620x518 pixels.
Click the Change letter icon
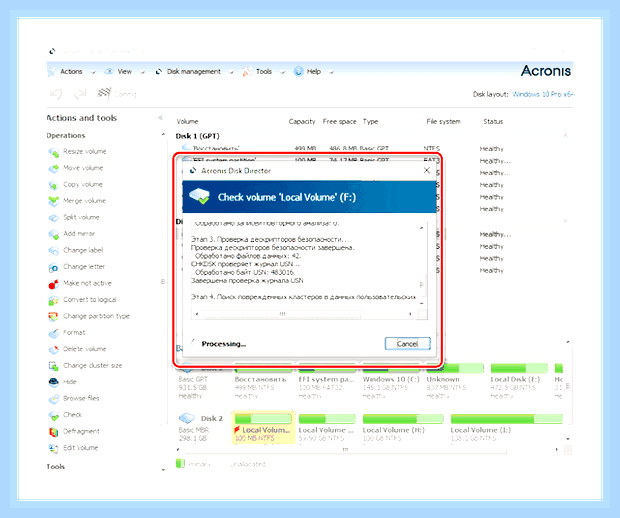54,267
